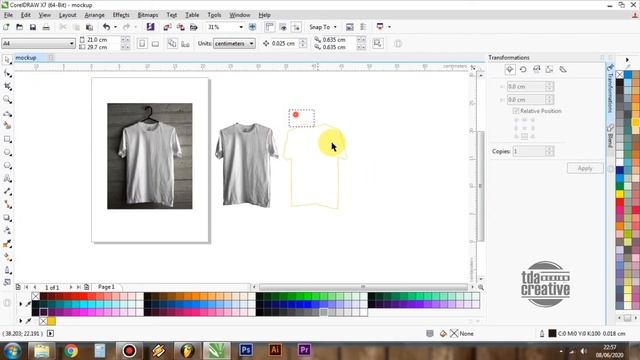
Task: Open the Arrange menu
Action: [x=94, y=15]
